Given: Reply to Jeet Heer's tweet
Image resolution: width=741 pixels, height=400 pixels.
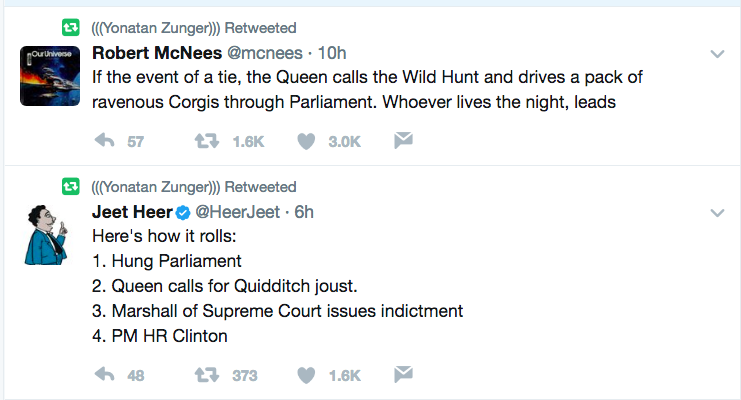Looking at the screenshot, I should [x=104, y=375].
